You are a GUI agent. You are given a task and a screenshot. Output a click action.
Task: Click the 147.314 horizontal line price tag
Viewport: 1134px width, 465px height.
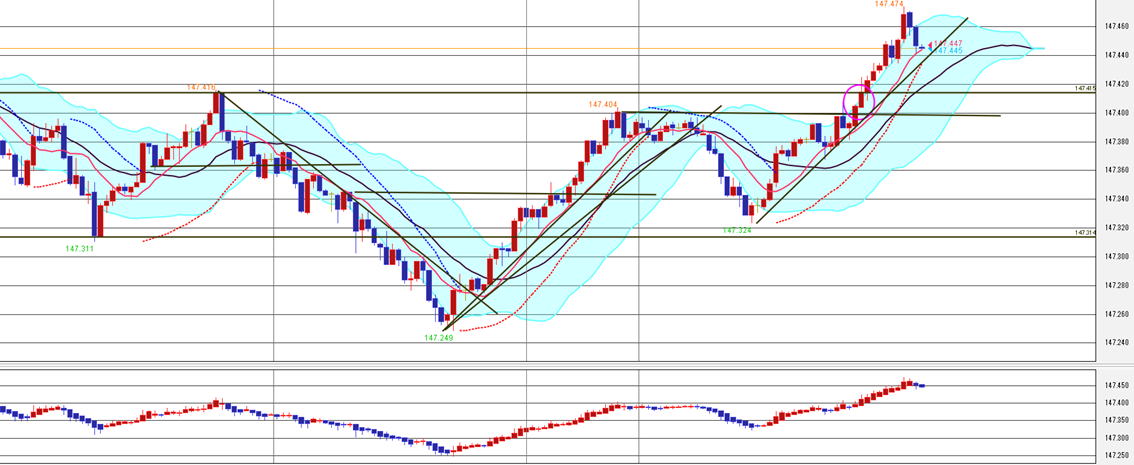coord(1085,233)
